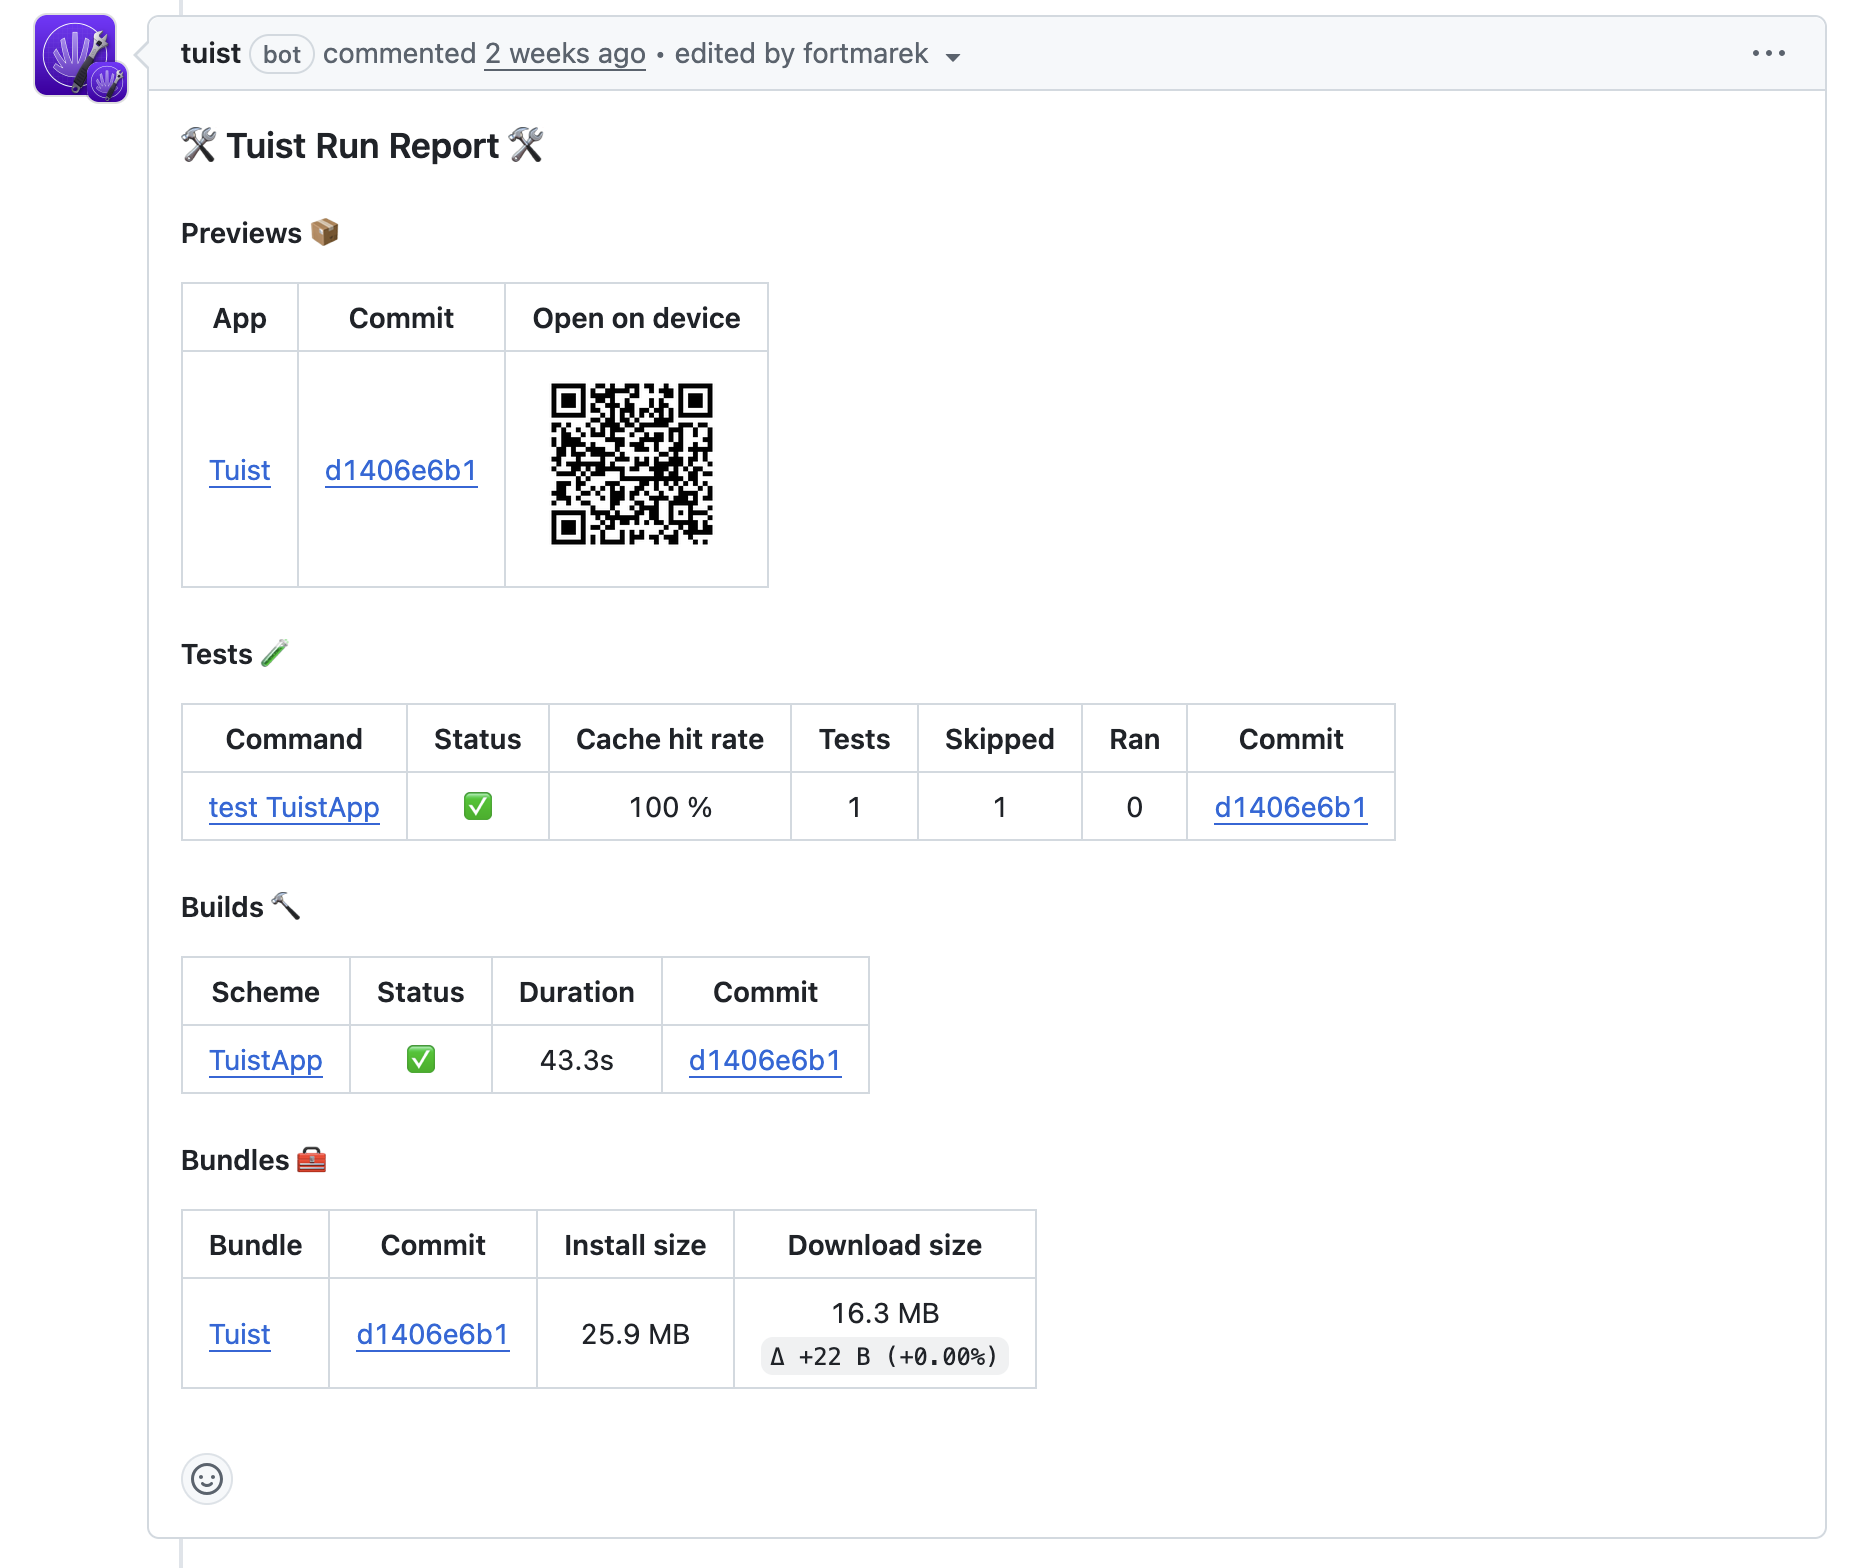1856x1568 pixels.
Task: Click the green checkmark in Tests status
Action: coord(477,806)
